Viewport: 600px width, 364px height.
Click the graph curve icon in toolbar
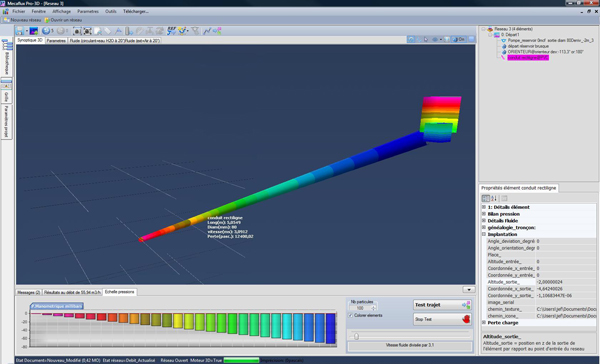(207, 31)
